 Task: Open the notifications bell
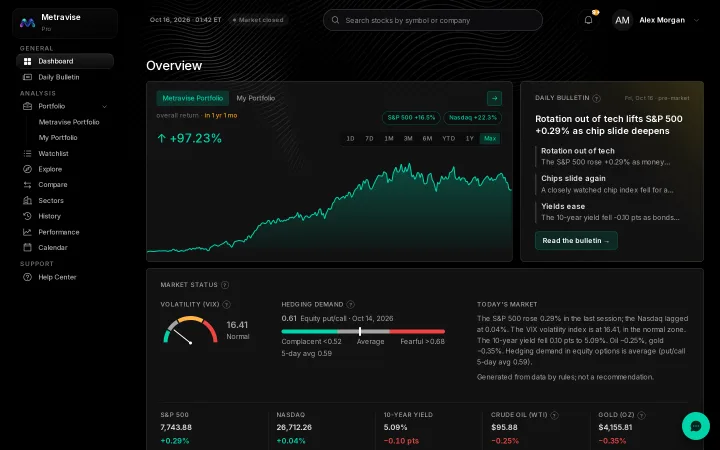coord(588,20)
